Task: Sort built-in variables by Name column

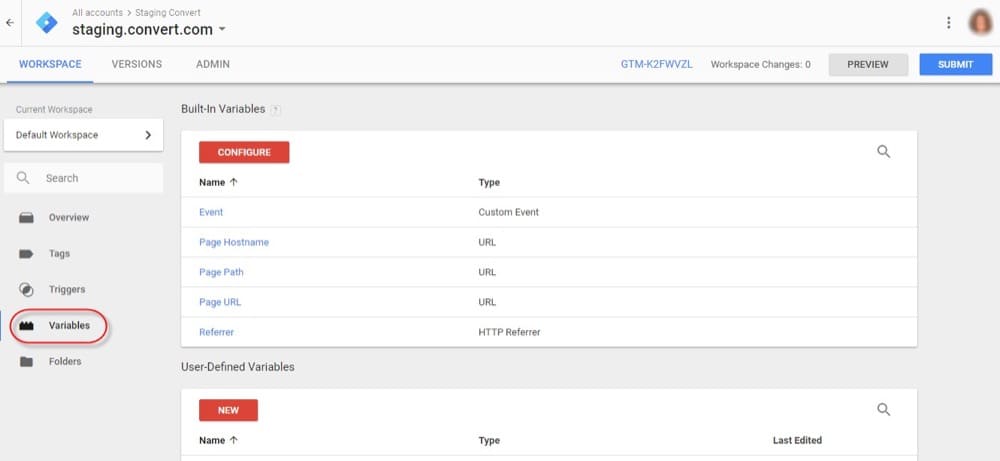Action: coord(211,183)
